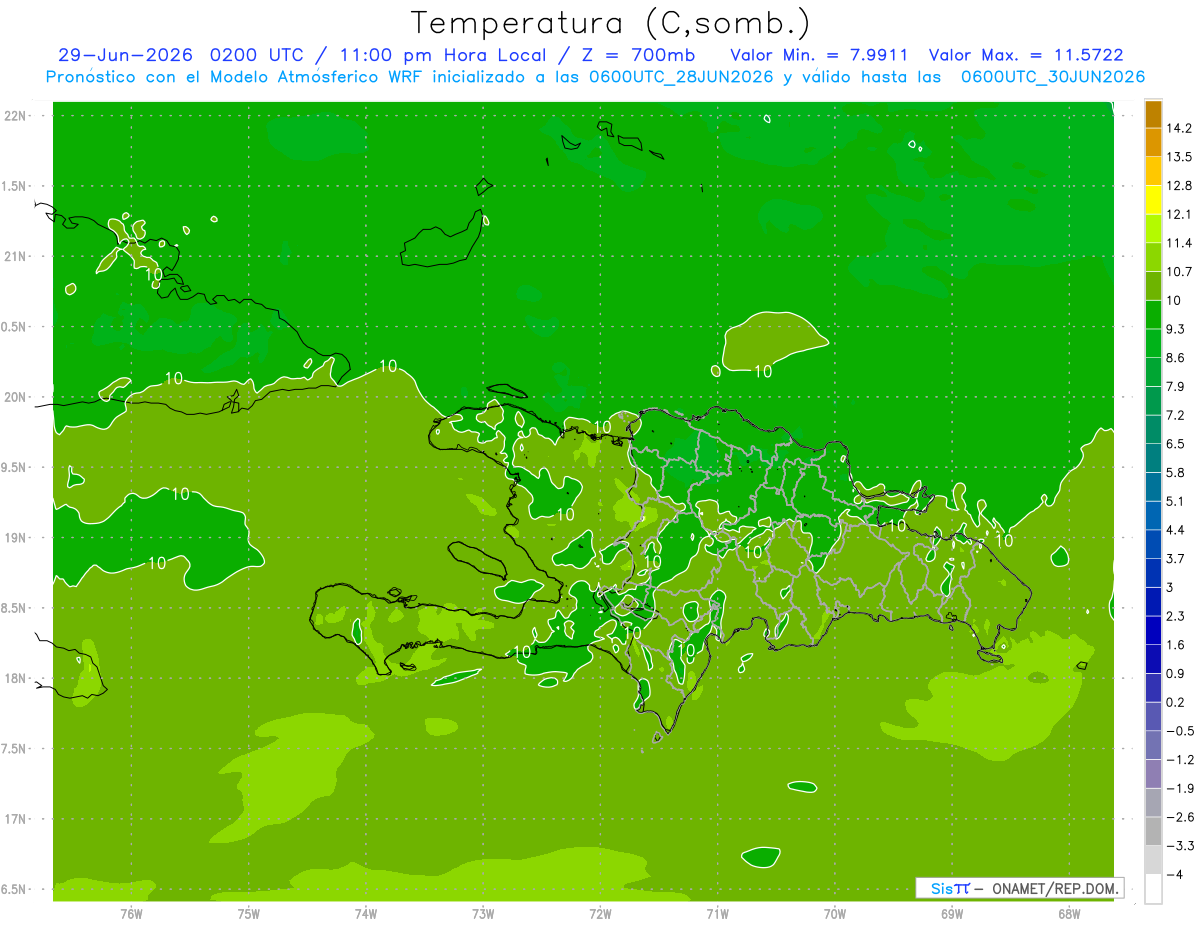Image resolution: width=1200 pixels, height=927 pixels.
Task: Click the "75W" longitude label
Action: coord(248,913)
